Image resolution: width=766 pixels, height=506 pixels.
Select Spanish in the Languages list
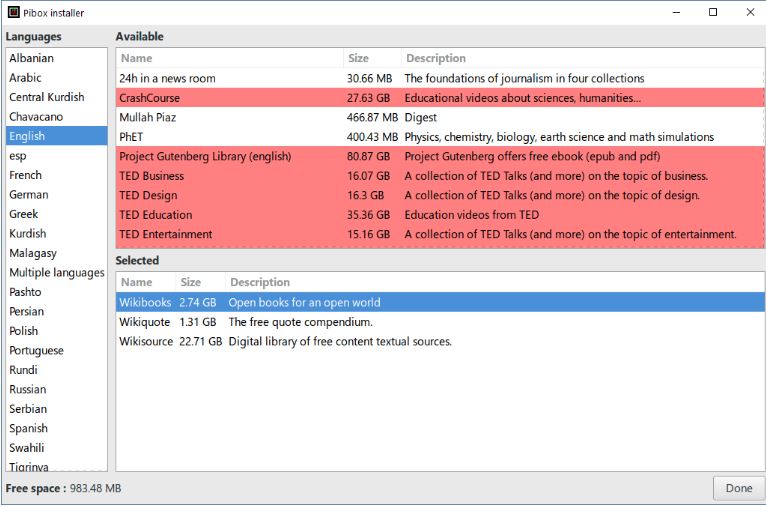pyautogui.click(x=57, y=428)
